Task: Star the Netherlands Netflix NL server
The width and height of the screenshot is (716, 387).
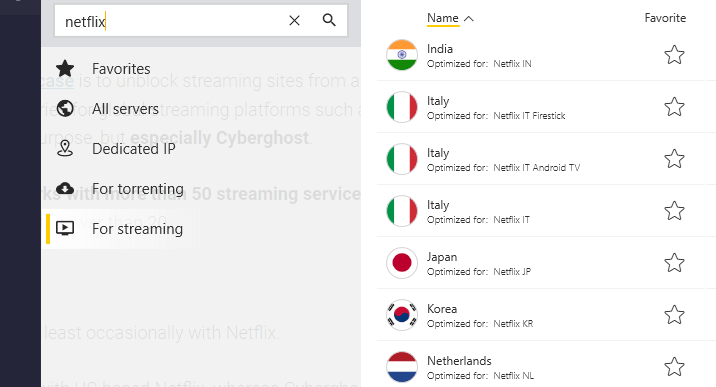Action: [x=674, y=367]
